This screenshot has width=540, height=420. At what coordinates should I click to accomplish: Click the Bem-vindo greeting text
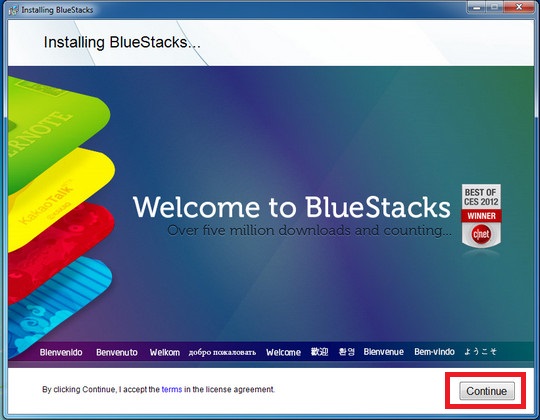pos(434,352)
